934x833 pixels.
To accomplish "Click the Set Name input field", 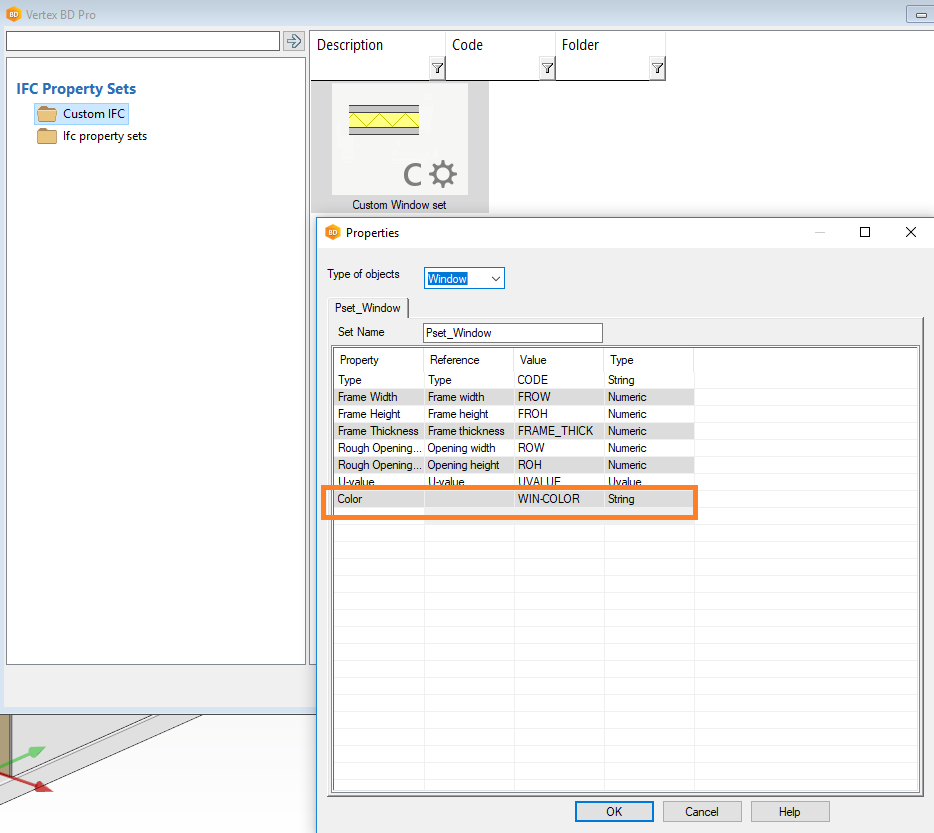I will (x=512, y=333).
